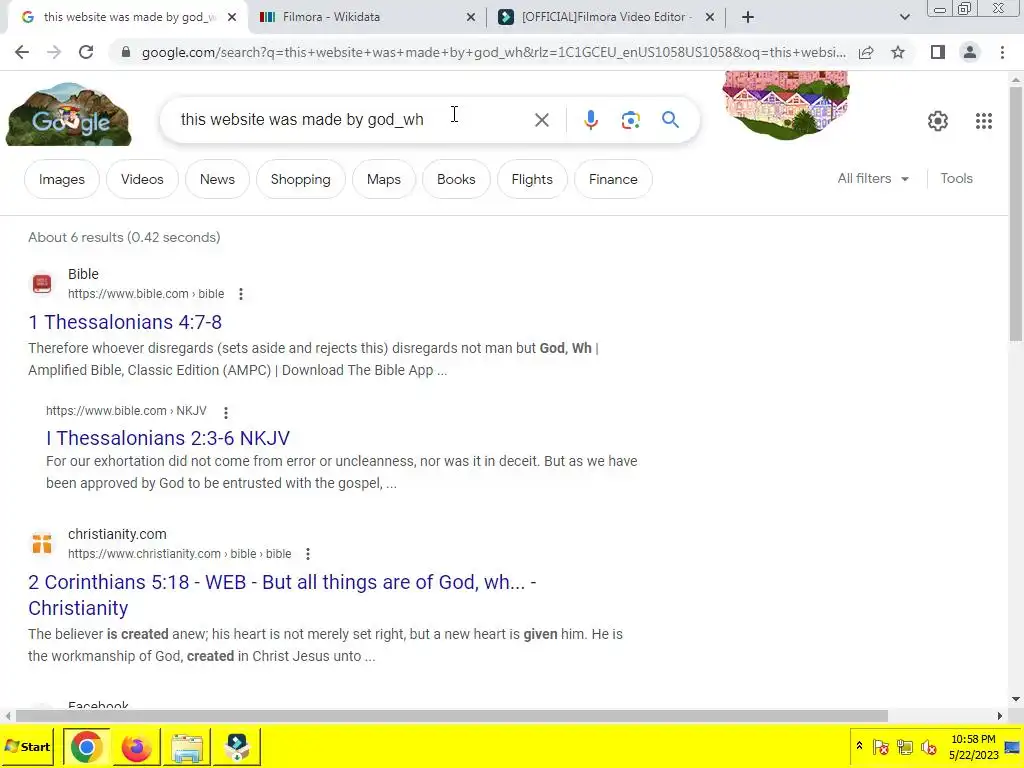Open options for christianity.com result
1024x768 pixels.
(308, 554)
